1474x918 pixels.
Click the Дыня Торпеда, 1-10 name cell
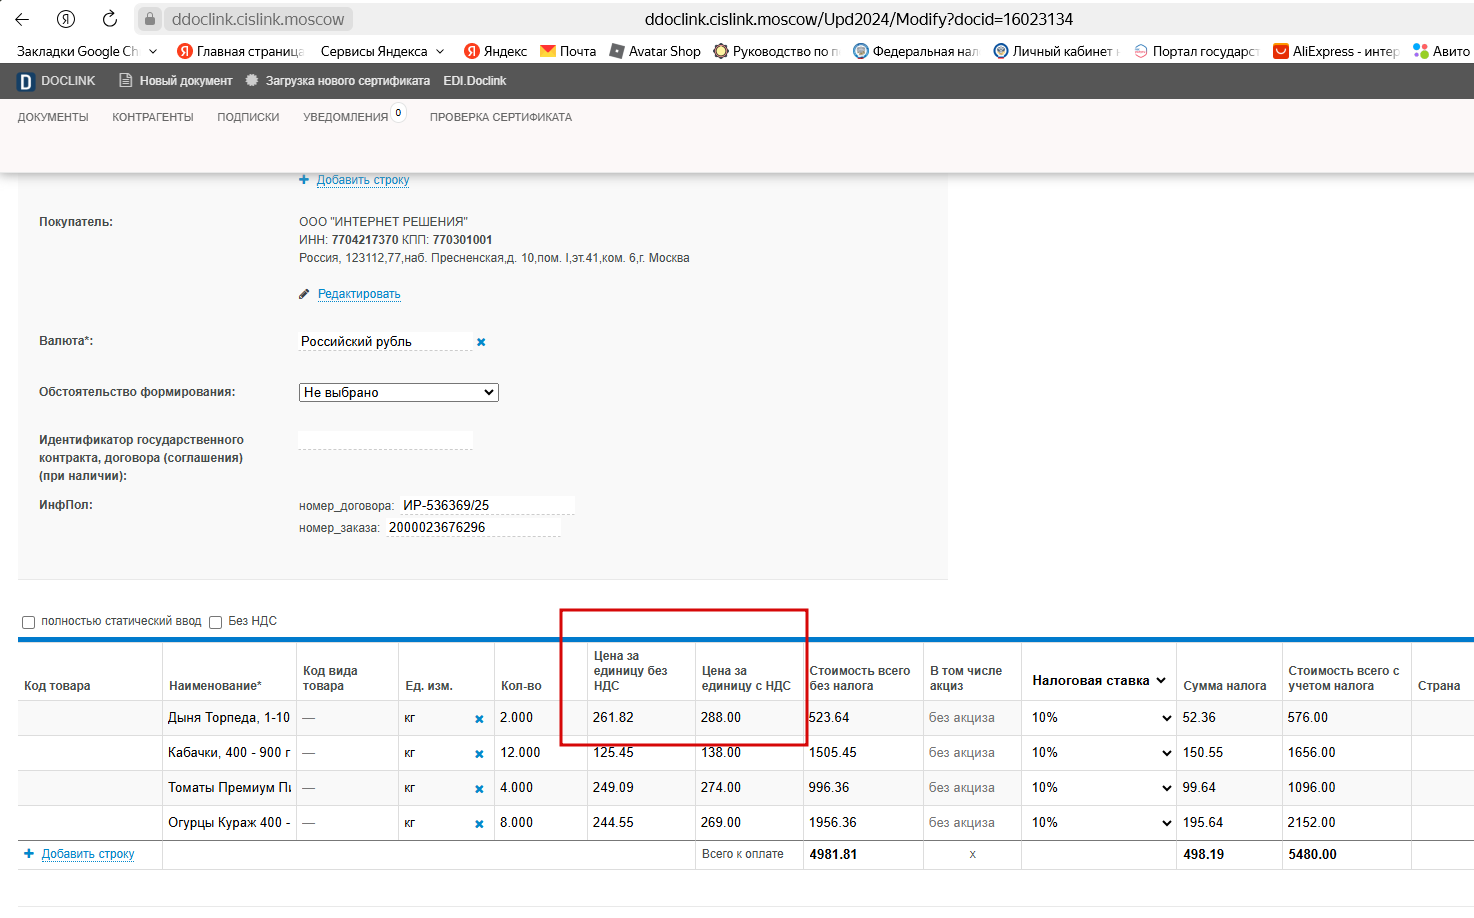pos(229,718)
